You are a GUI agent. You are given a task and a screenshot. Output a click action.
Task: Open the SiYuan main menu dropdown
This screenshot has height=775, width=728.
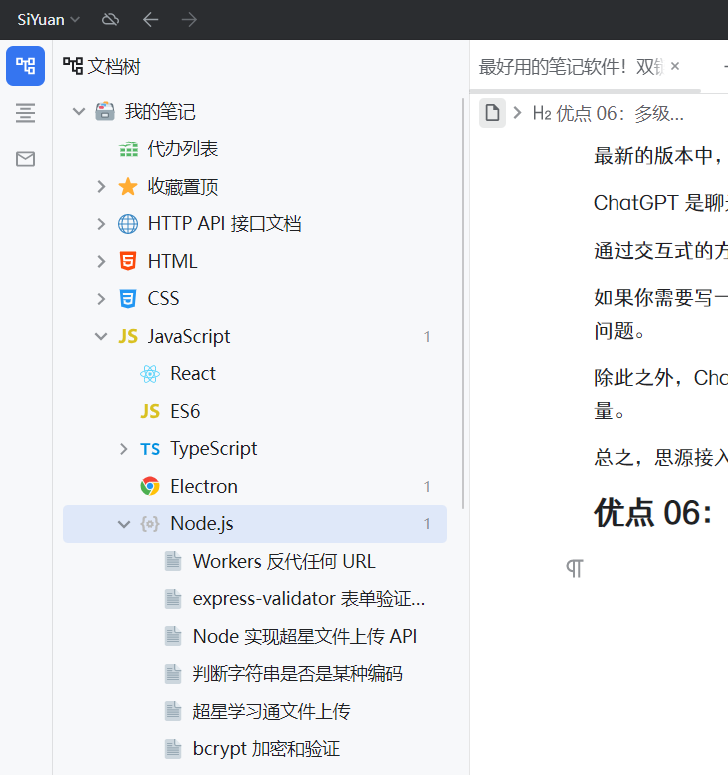coord(48,20)
